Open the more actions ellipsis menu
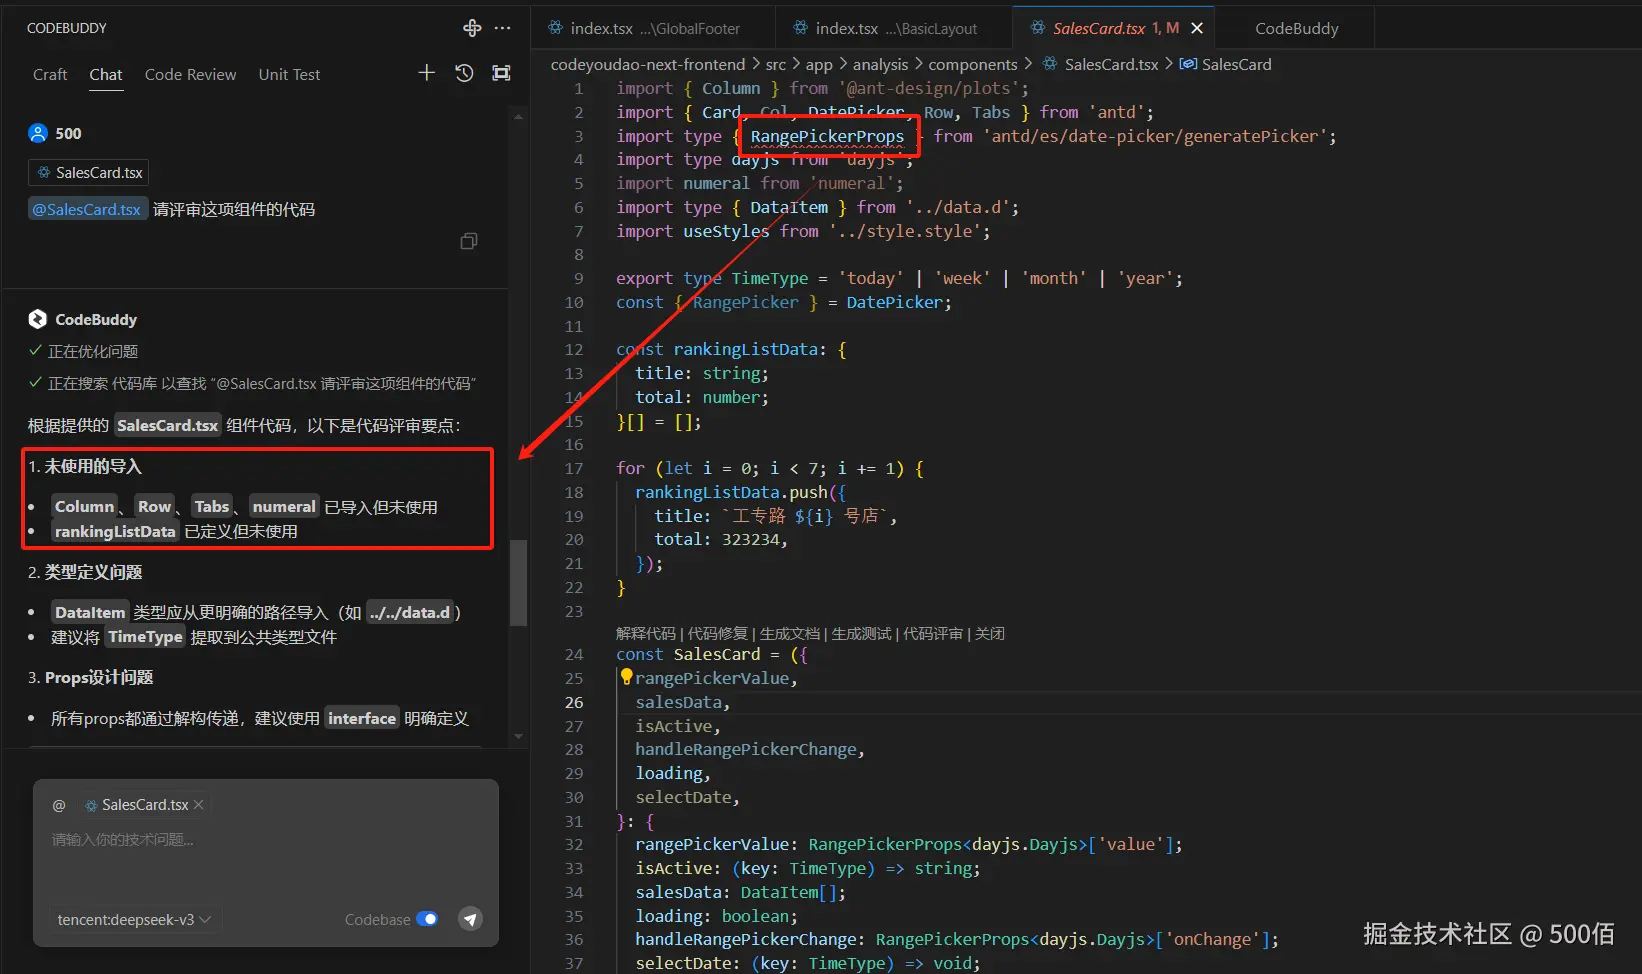 click(503, 28)
